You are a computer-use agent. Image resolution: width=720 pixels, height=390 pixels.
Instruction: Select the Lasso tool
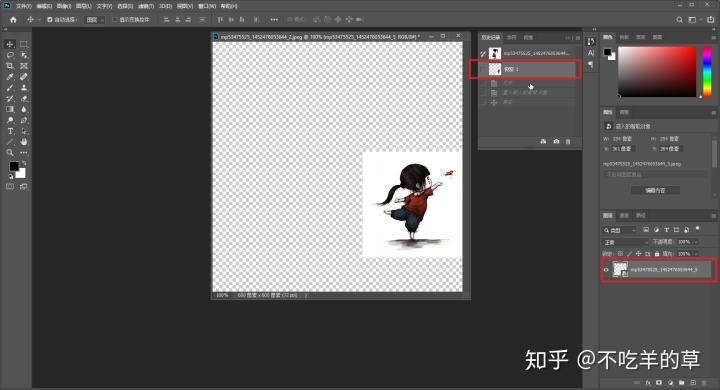click(x=10, y=55)
